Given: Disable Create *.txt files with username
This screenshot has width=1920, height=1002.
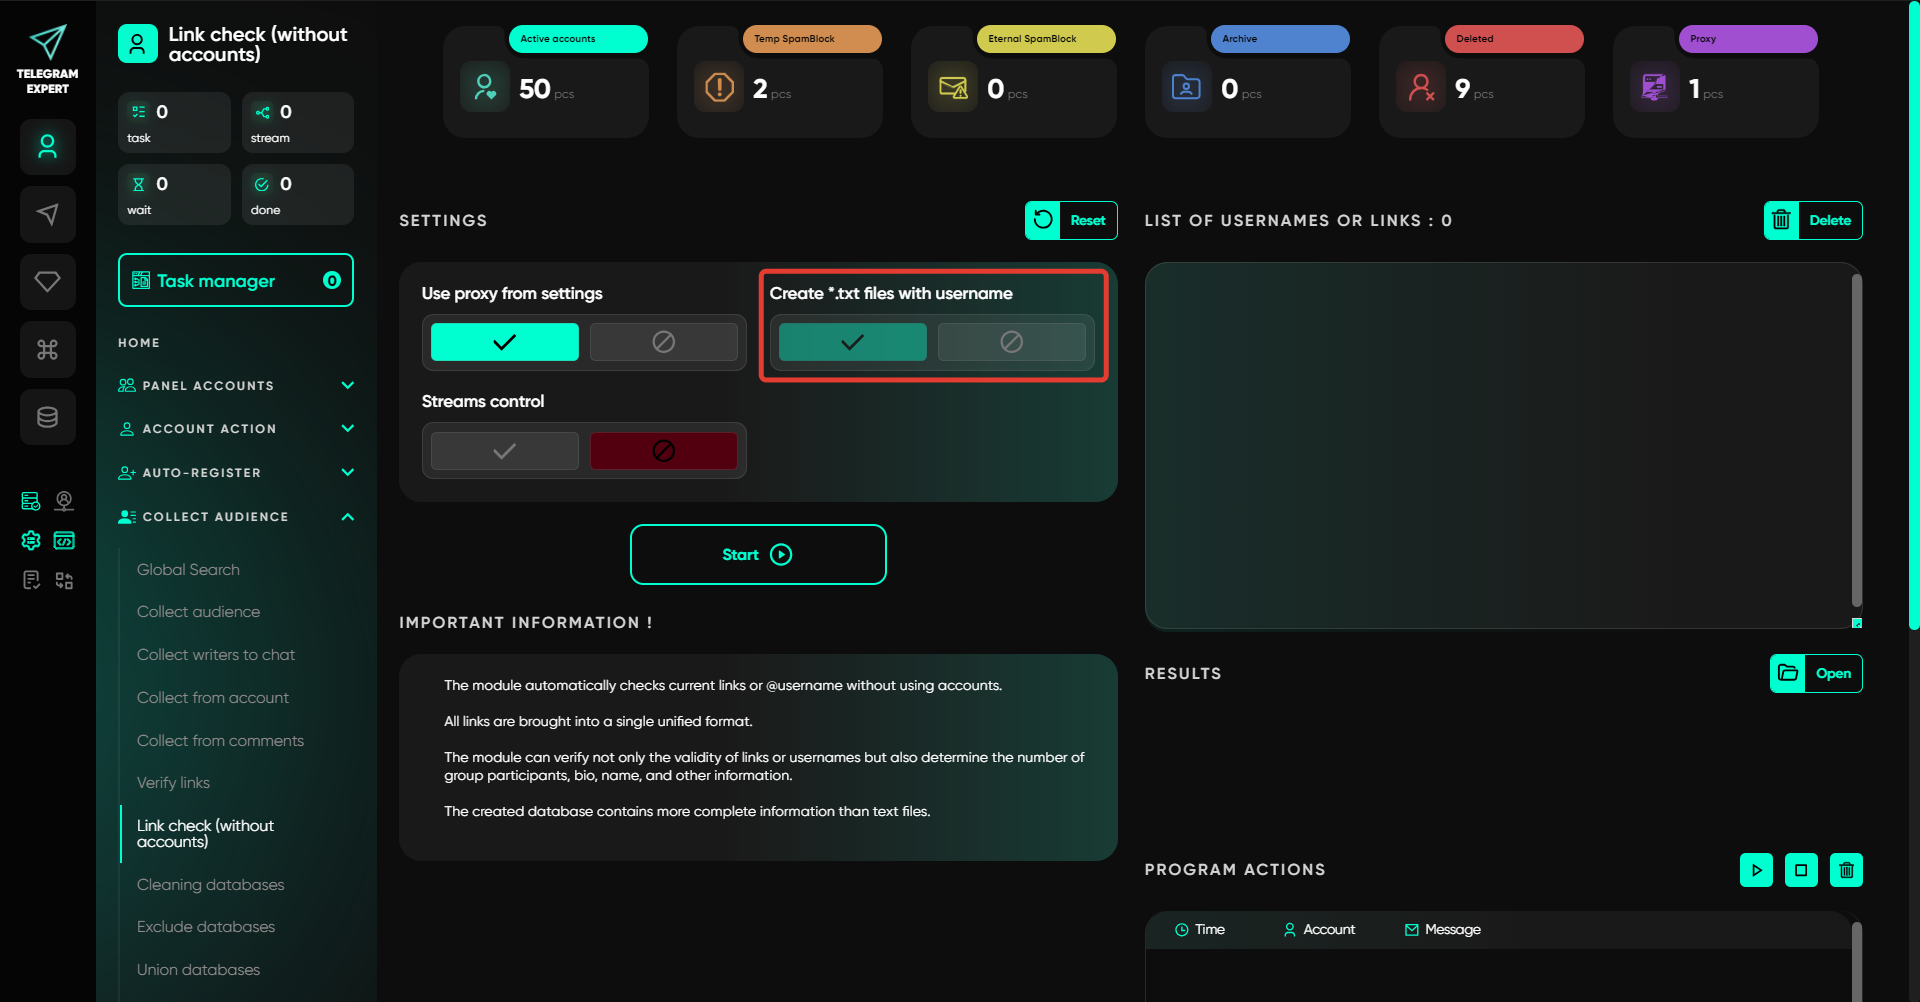Looking at the screenshot, I should tap(1011, 342).
